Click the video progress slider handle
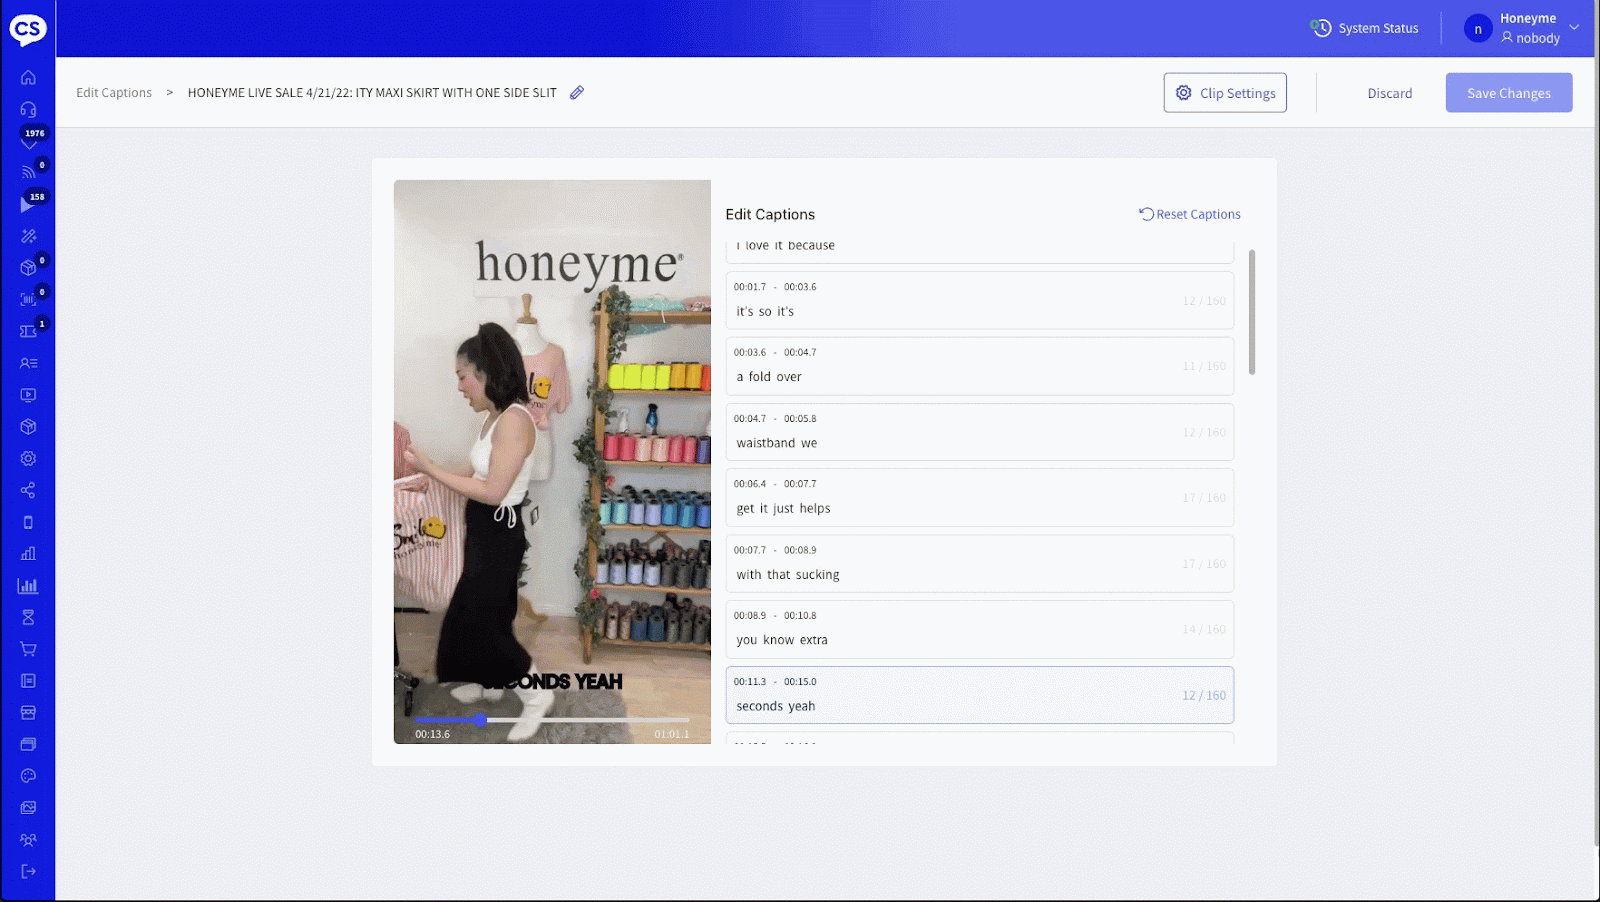 [x=481, y=719]
